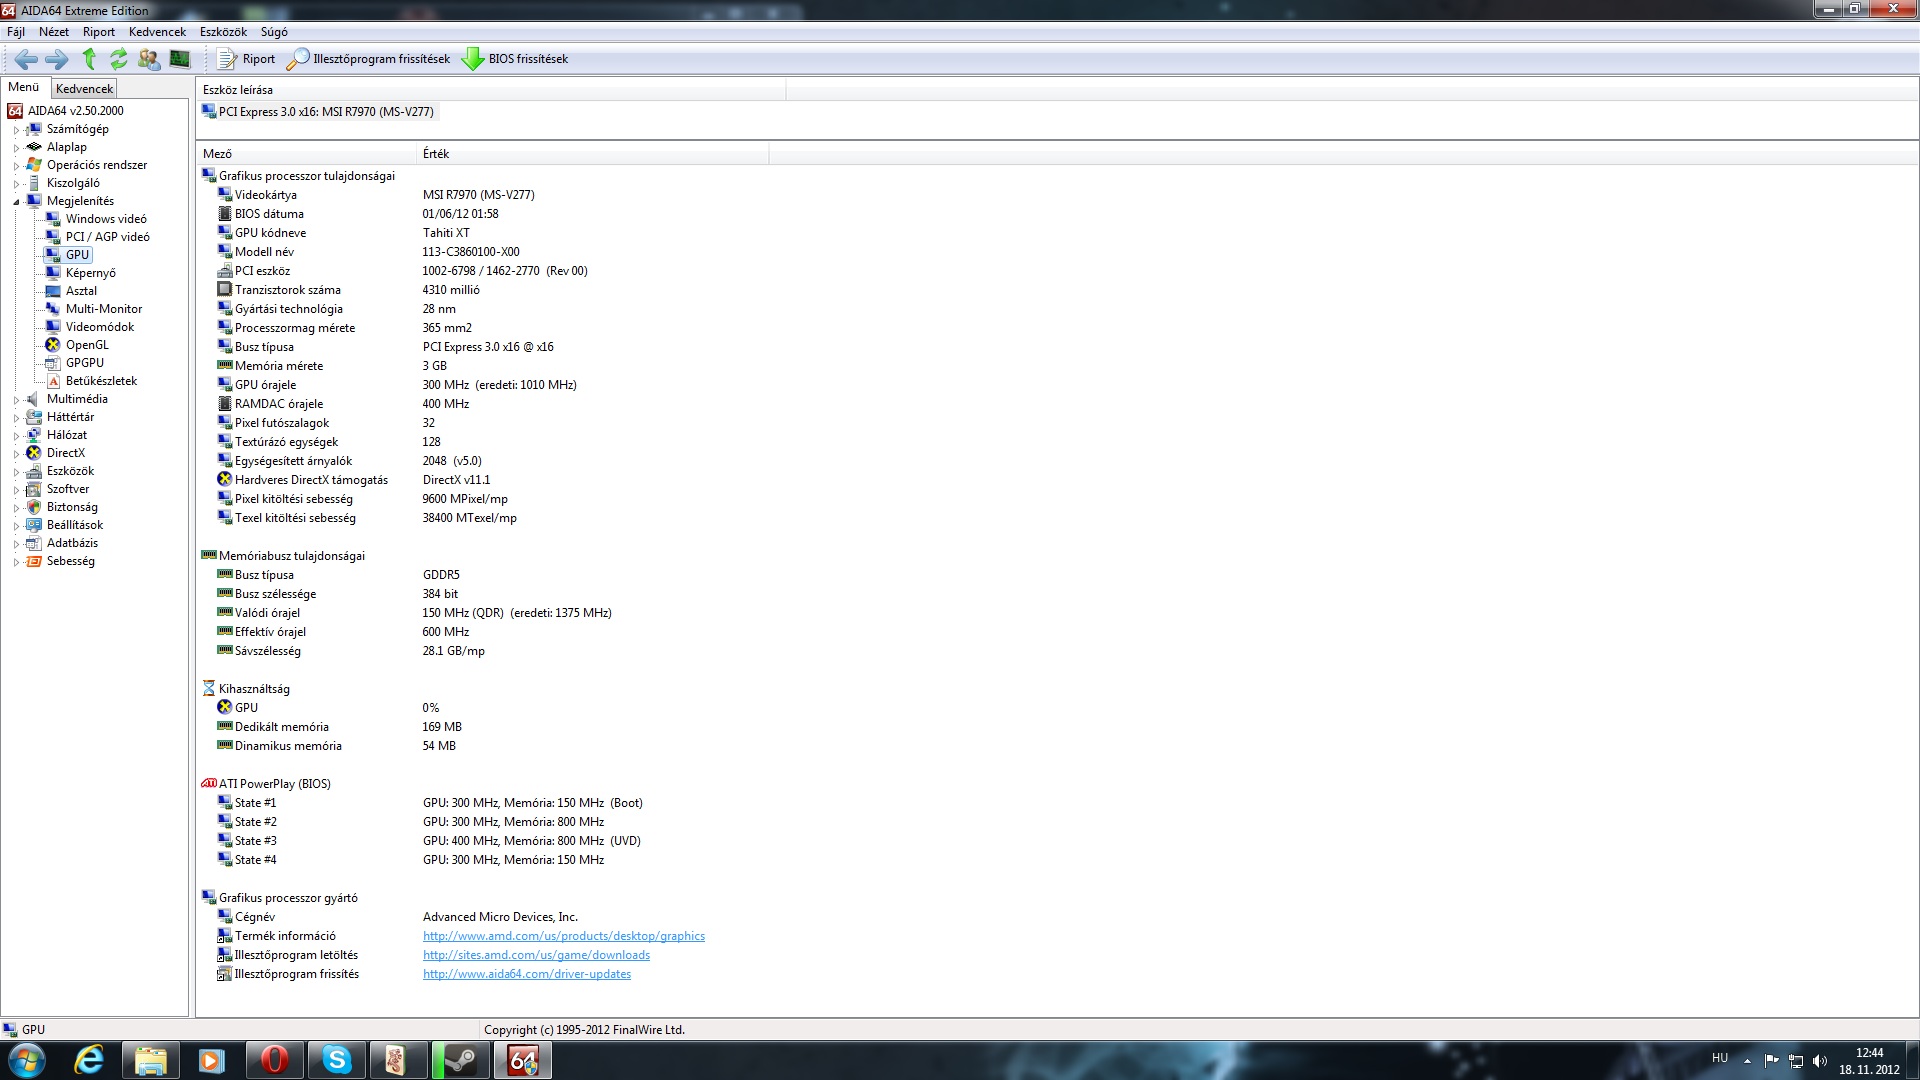Expand the Kiszolgáló tree node
Image resolution: width=1920 pixels, height=1080 pixels.
tap(16, 184)
